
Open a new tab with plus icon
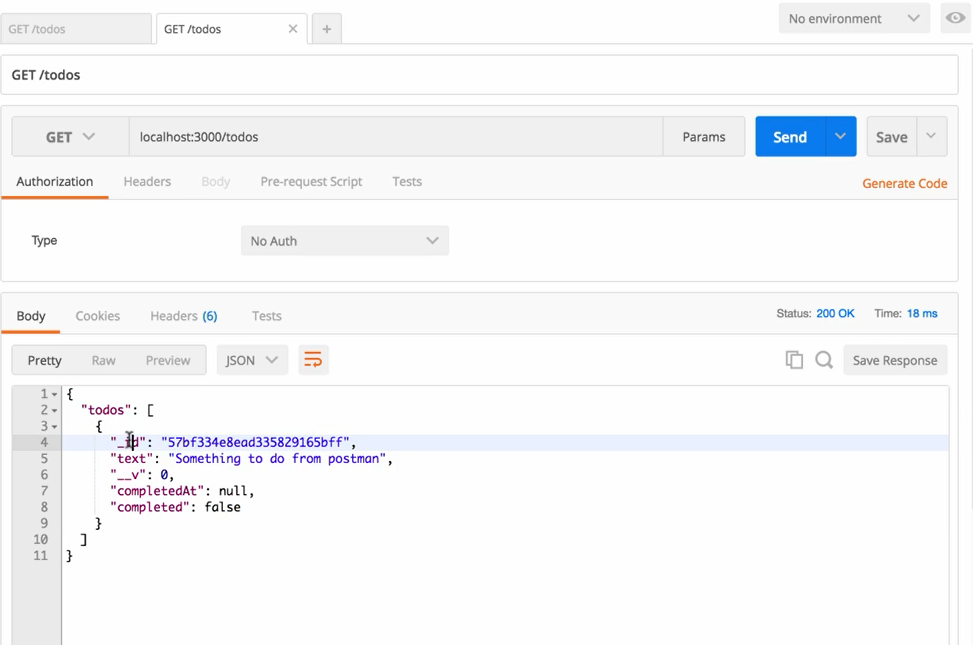pos(326,29)
